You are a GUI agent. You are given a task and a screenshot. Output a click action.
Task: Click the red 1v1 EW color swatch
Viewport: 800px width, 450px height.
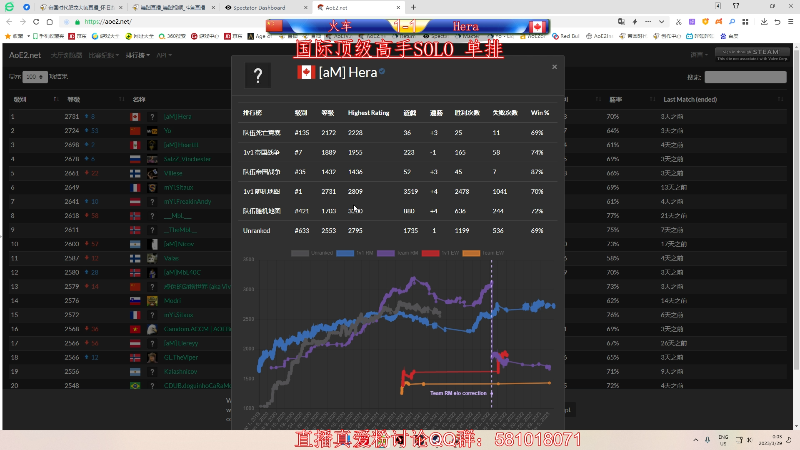[x=431, y=253]
